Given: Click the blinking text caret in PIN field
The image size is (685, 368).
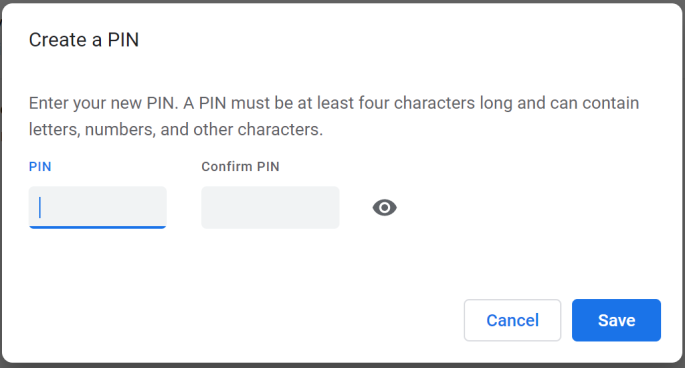Looking at the screenshot, I should tap(40, 208).
